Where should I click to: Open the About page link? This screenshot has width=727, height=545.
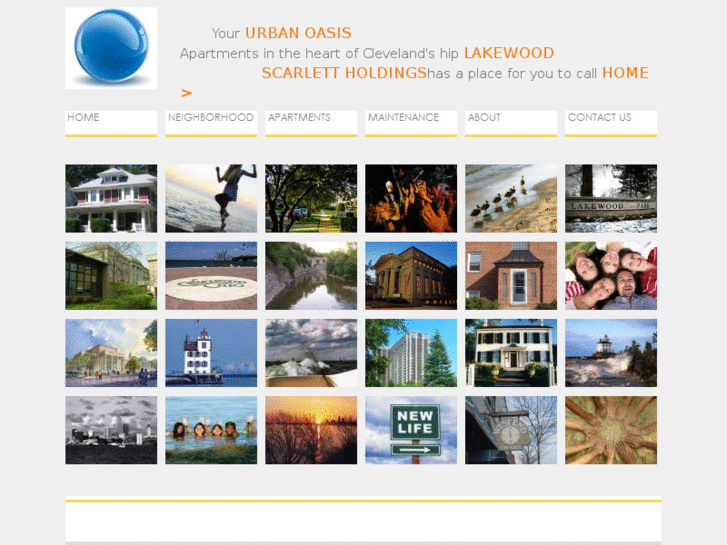point(484,118)
